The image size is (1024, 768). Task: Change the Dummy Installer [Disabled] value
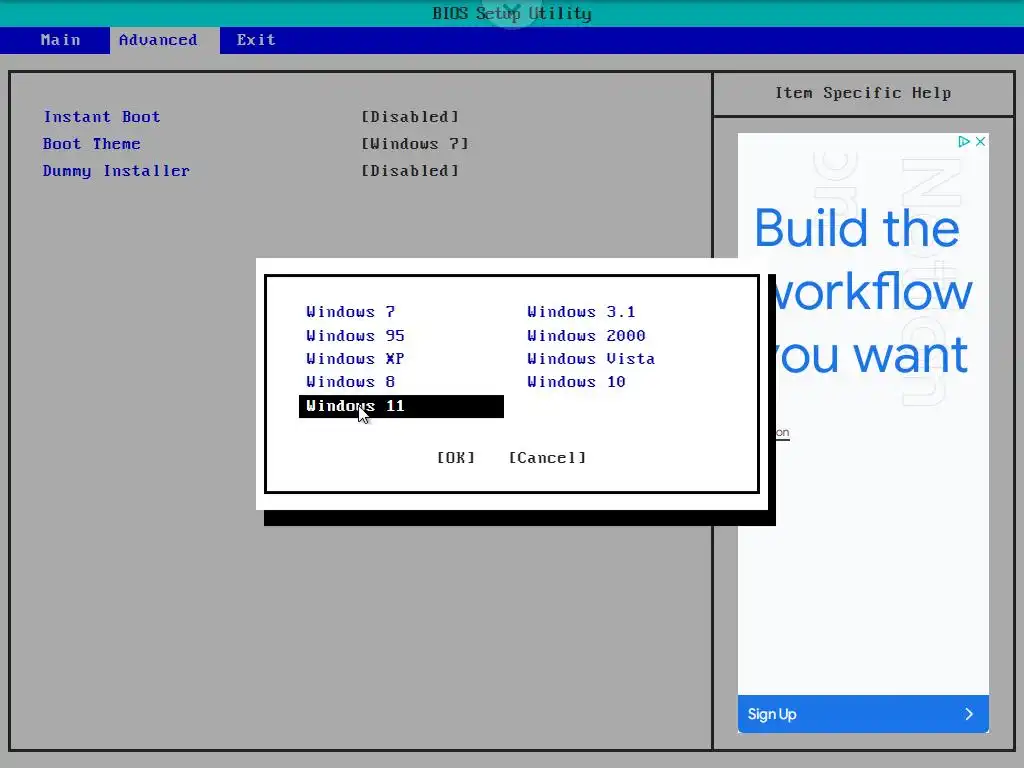pyautogui.click(x=410, y=171)
